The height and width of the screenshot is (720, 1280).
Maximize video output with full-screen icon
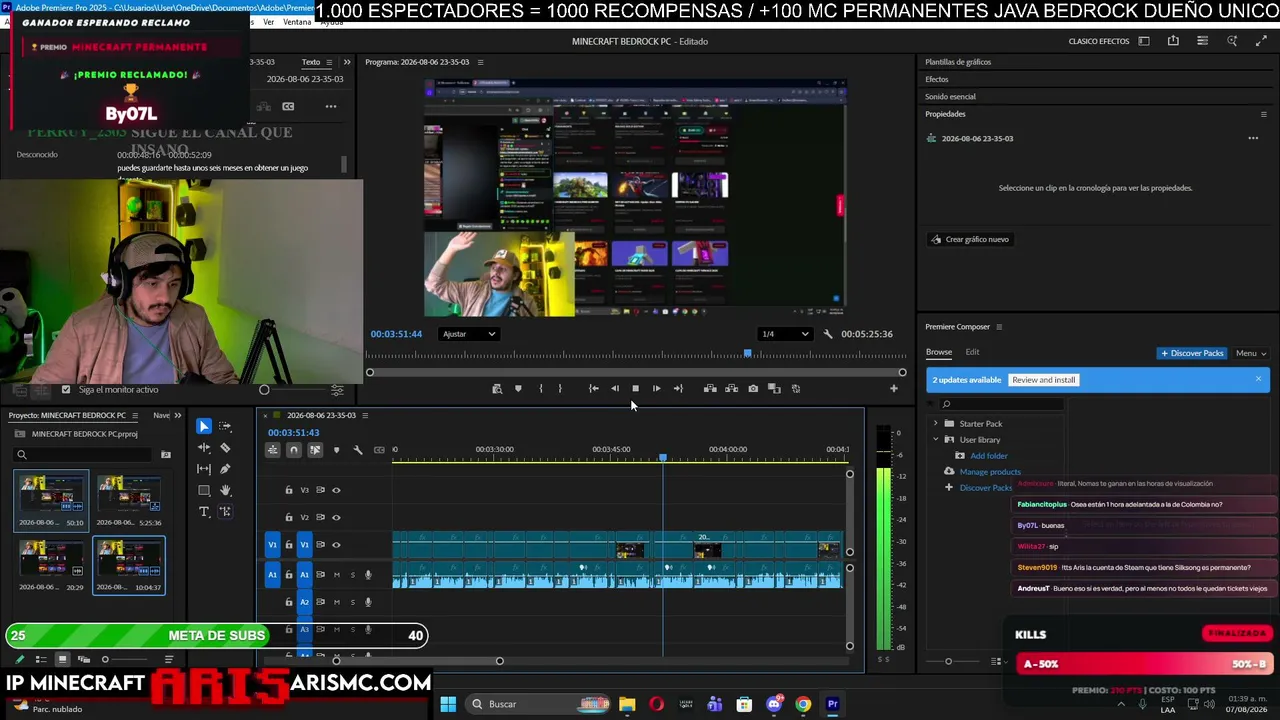click(1261, 41)
